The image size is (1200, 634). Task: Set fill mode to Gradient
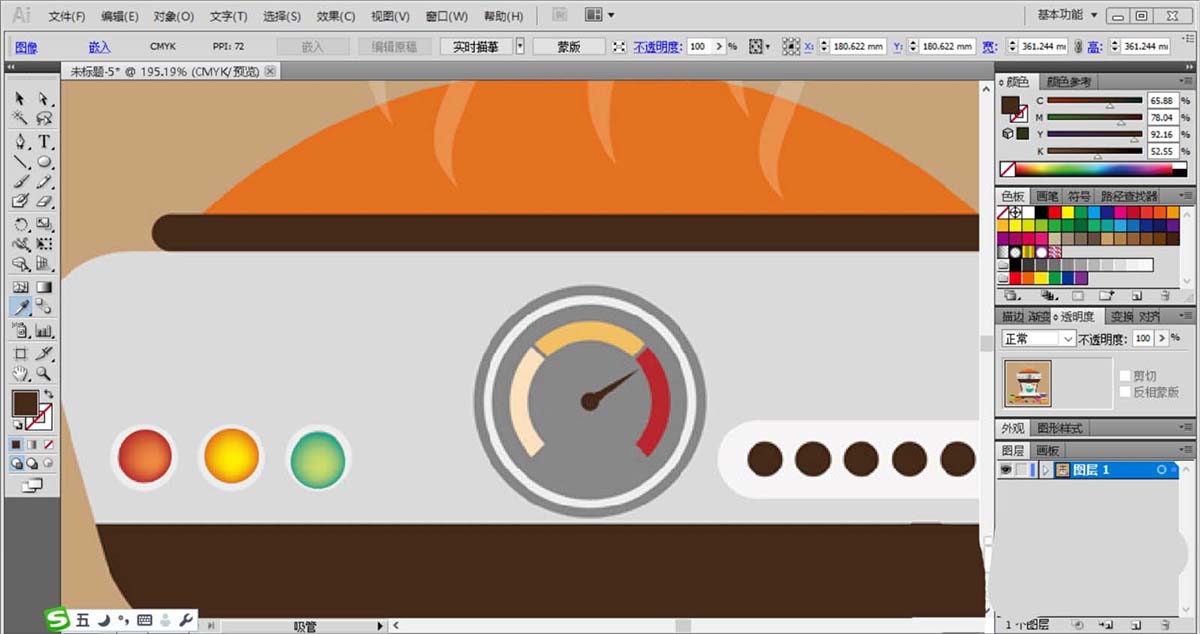pos(32,444)
